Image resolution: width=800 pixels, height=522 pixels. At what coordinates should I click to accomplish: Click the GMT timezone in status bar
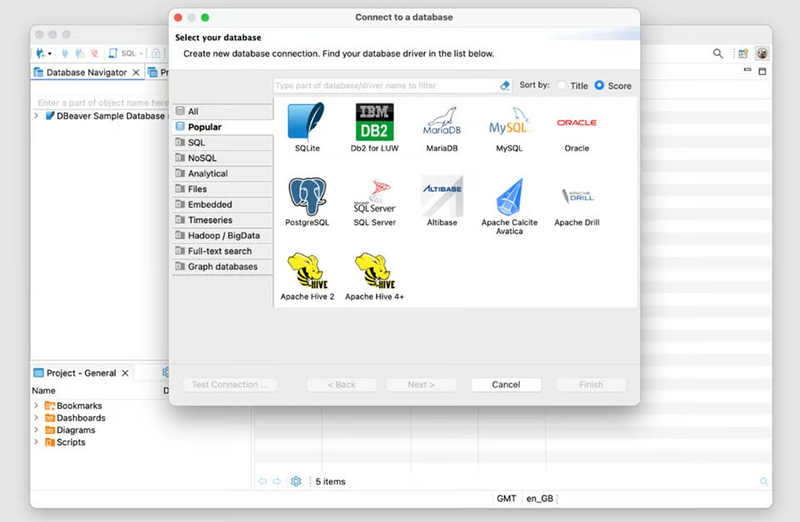click(506, 499)
